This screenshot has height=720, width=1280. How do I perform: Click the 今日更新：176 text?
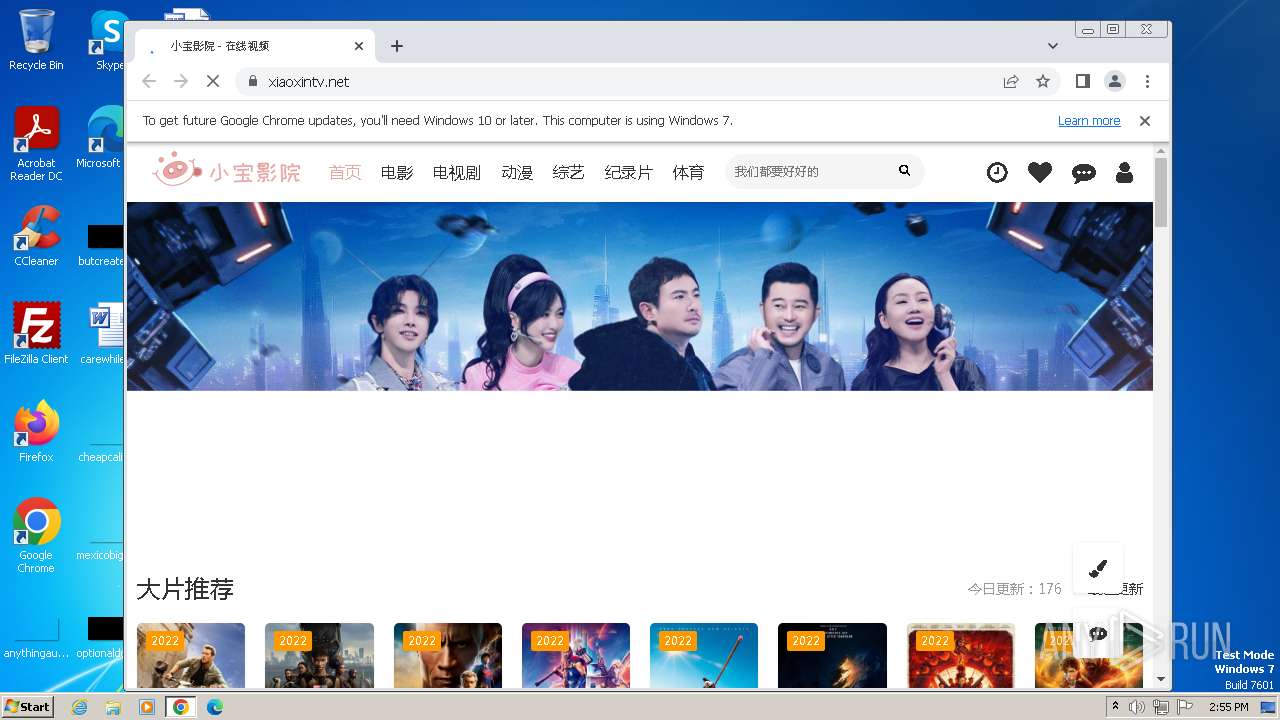[1015, 589]
